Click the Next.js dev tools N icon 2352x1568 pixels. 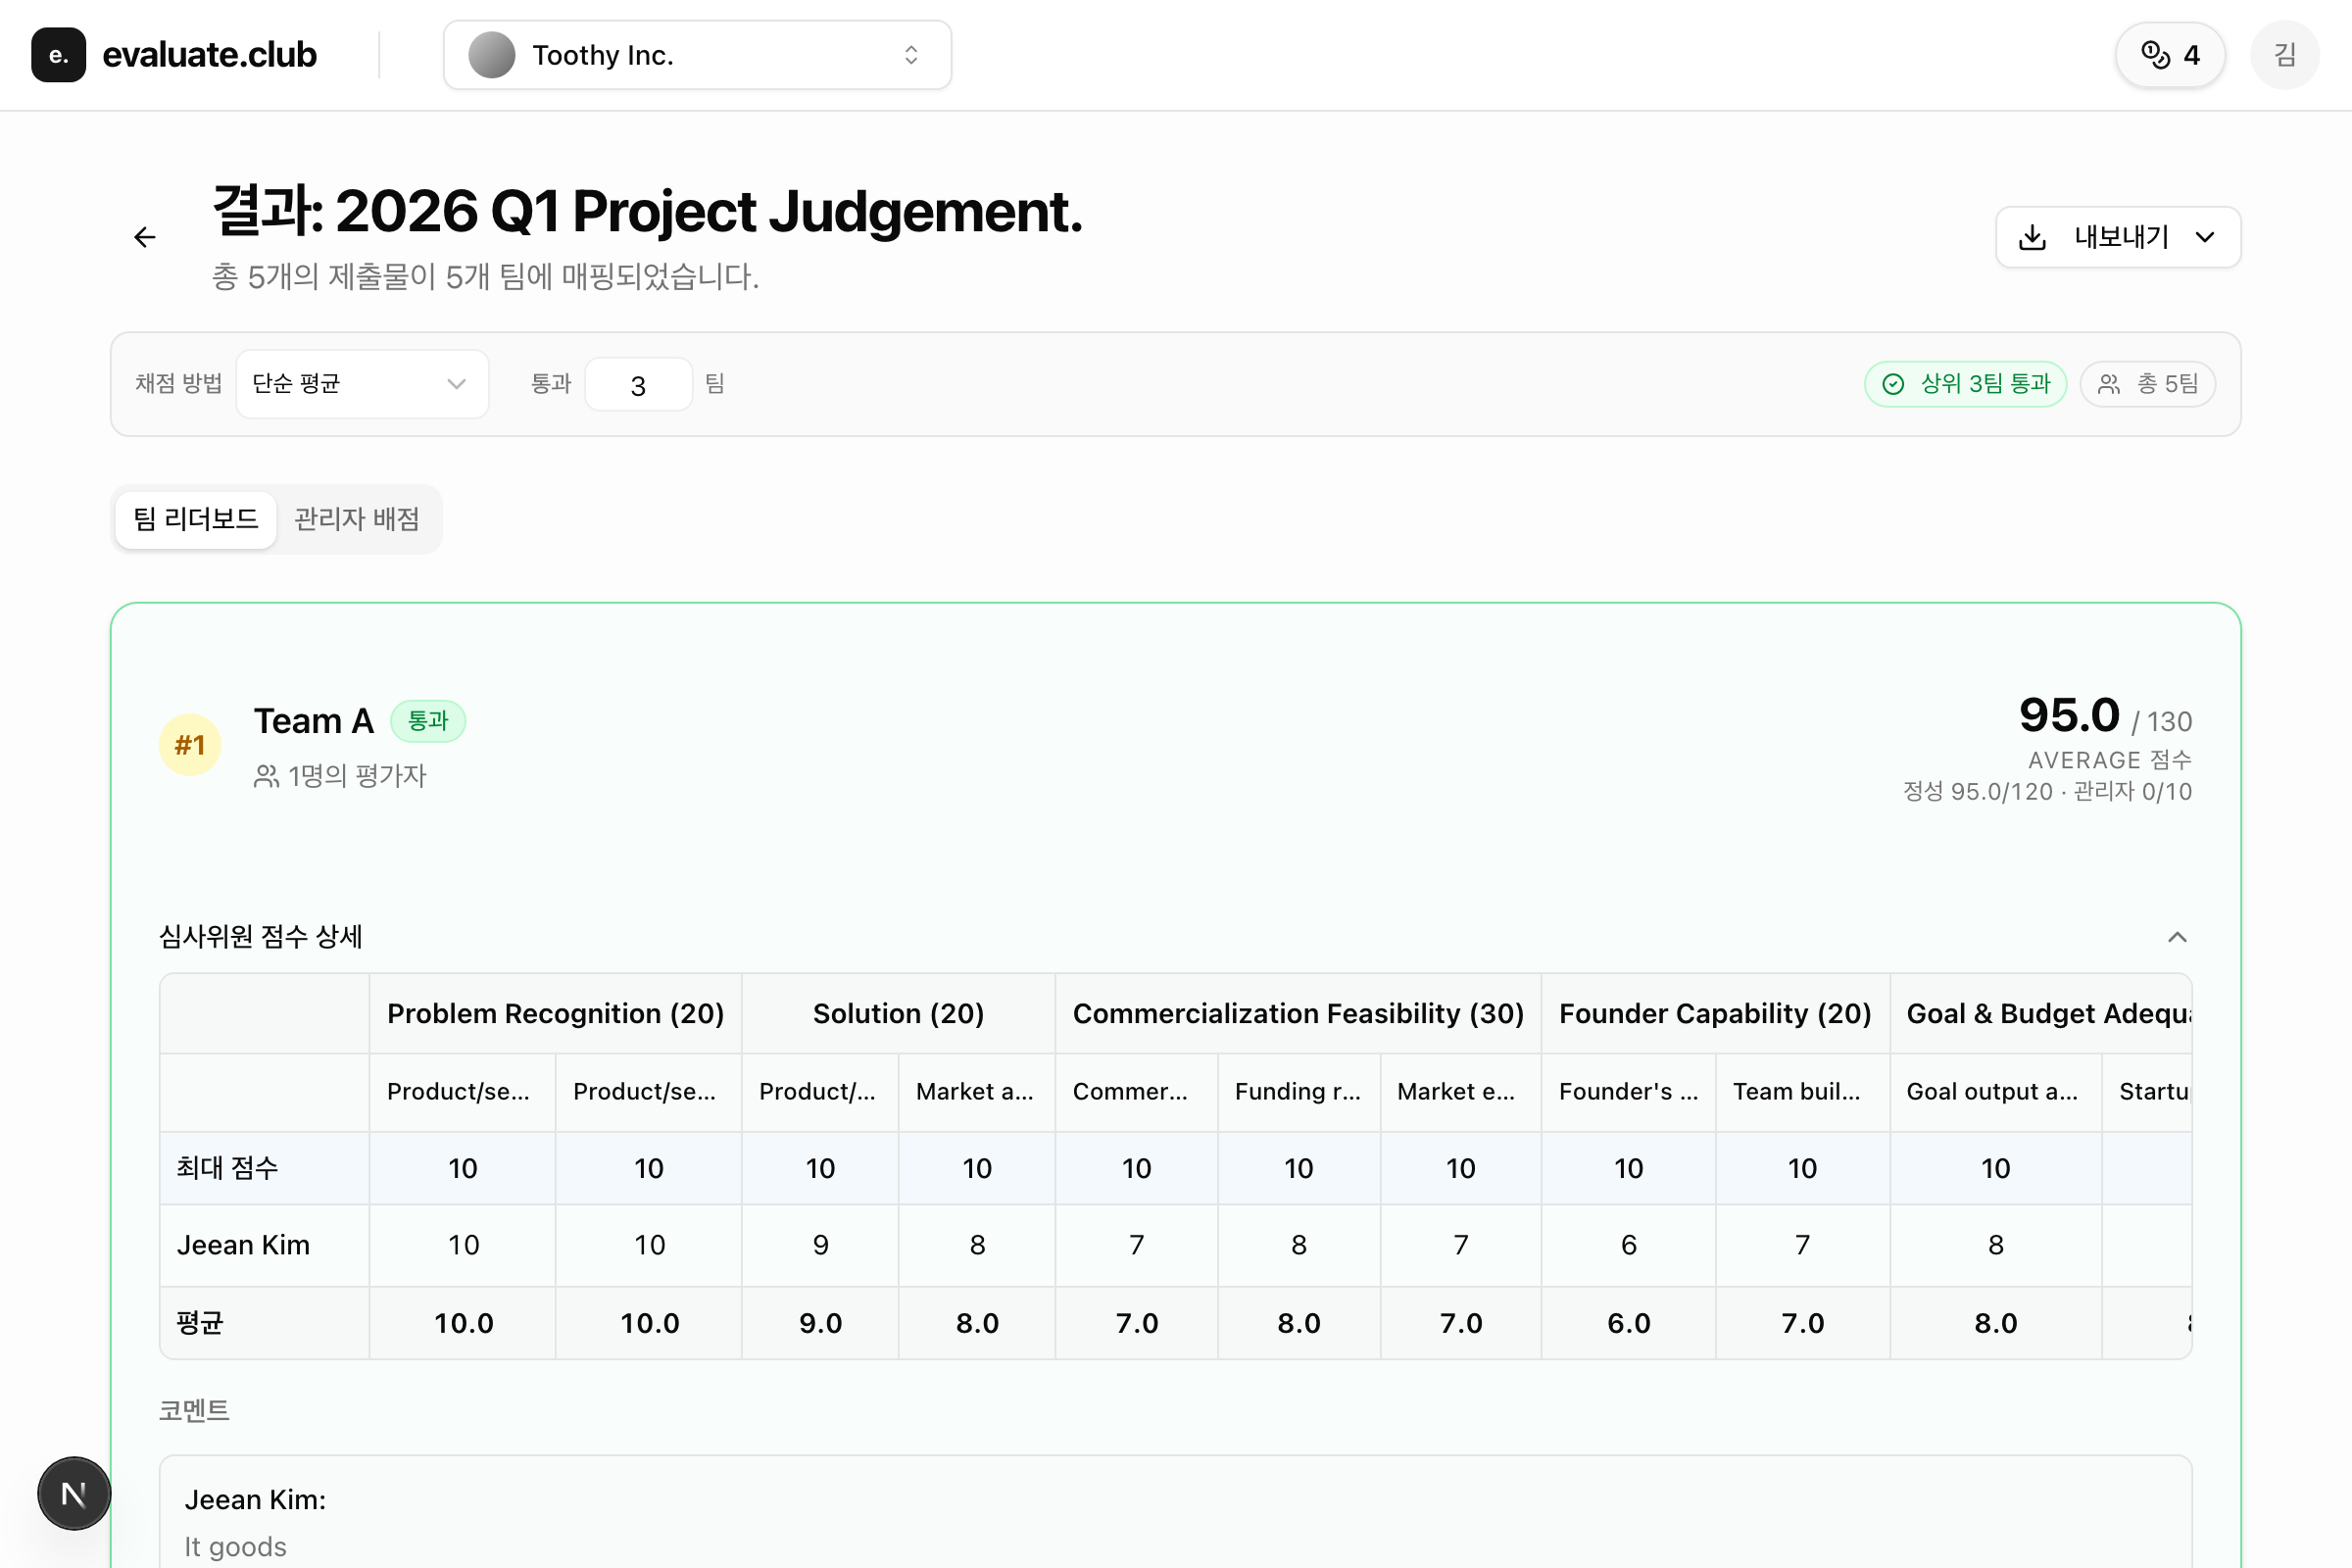(x=74, y=1493)
